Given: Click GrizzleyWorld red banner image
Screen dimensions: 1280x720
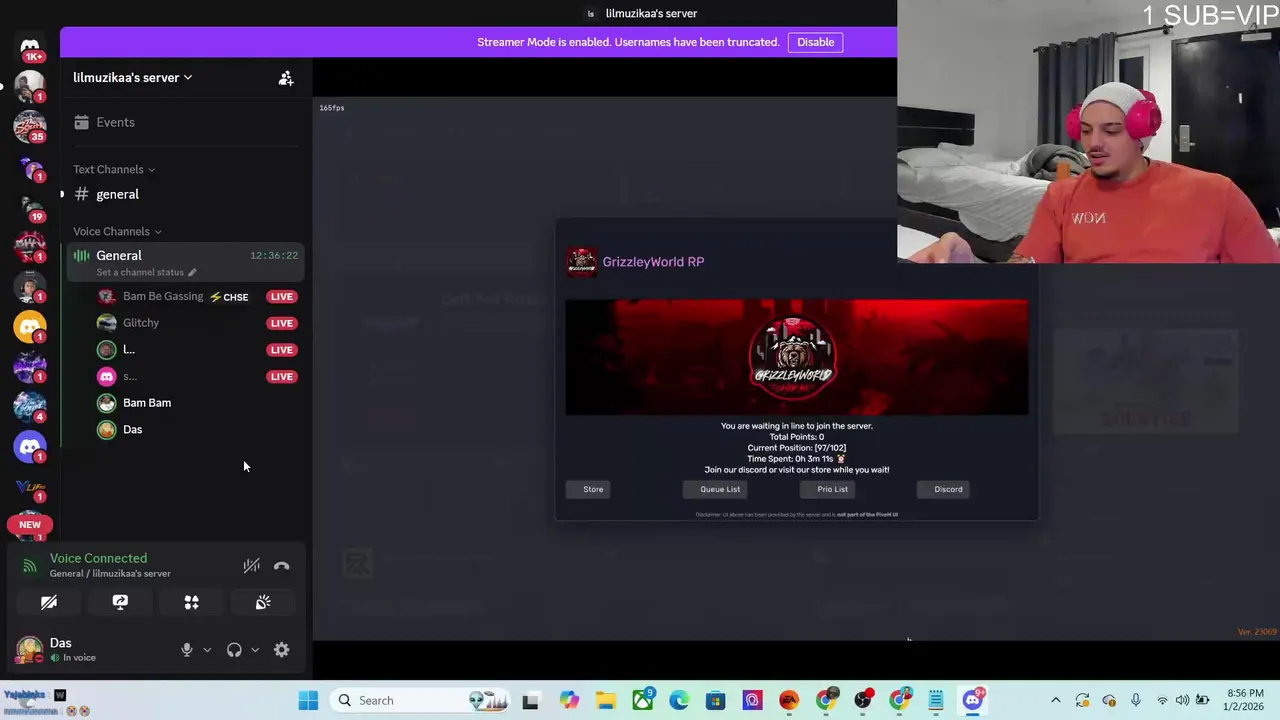Looking at the screenshot, I should click(796, 357).
